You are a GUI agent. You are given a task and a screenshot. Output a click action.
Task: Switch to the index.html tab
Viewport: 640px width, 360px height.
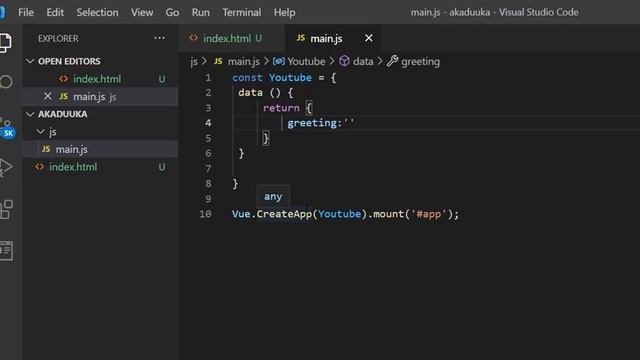click(231, 38)
